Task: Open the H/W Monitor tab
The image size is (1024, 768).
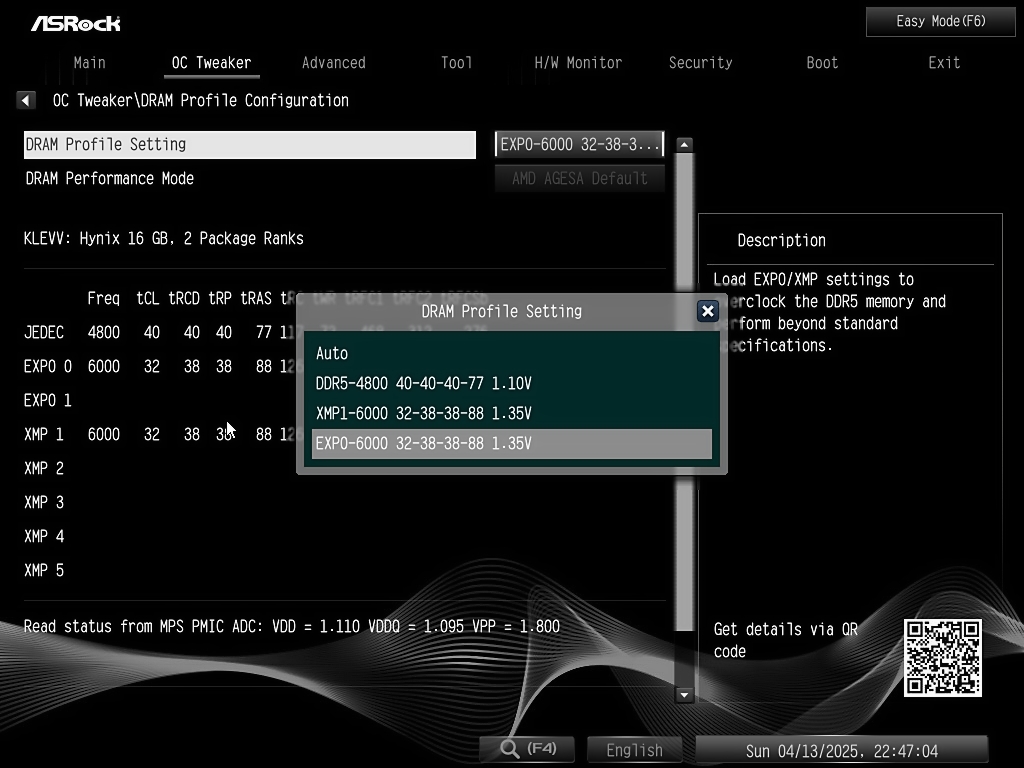Action: tap(578, 62)
